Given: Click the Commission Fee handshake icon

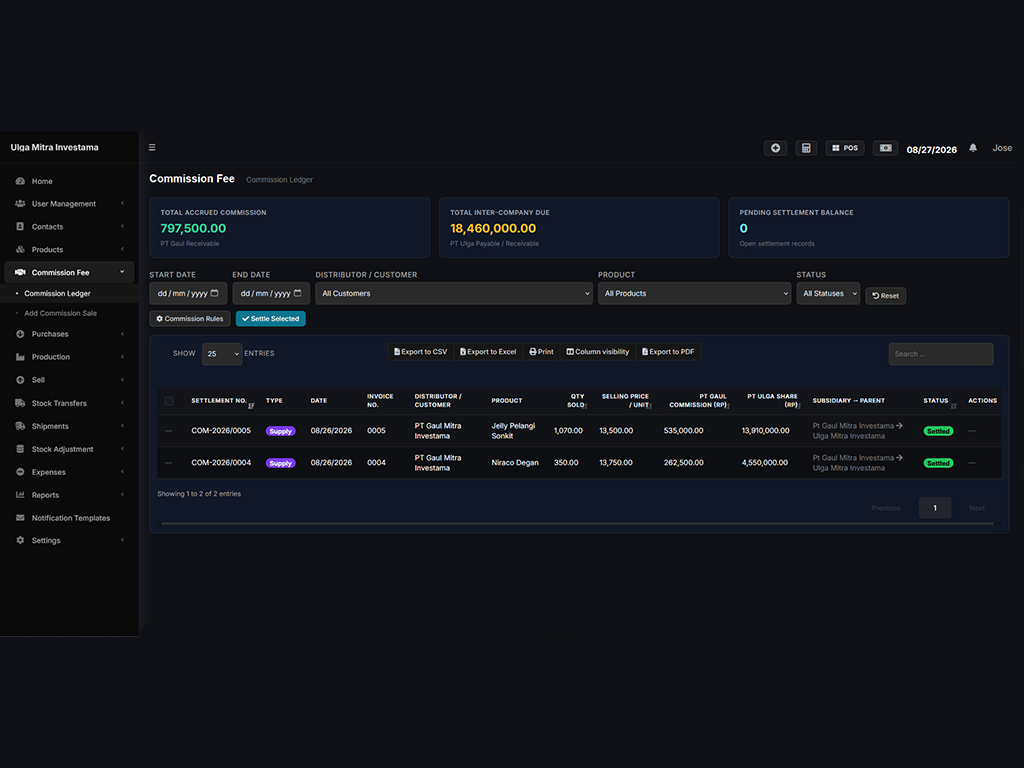Looking at the screenshot, I should pos(20,272).
